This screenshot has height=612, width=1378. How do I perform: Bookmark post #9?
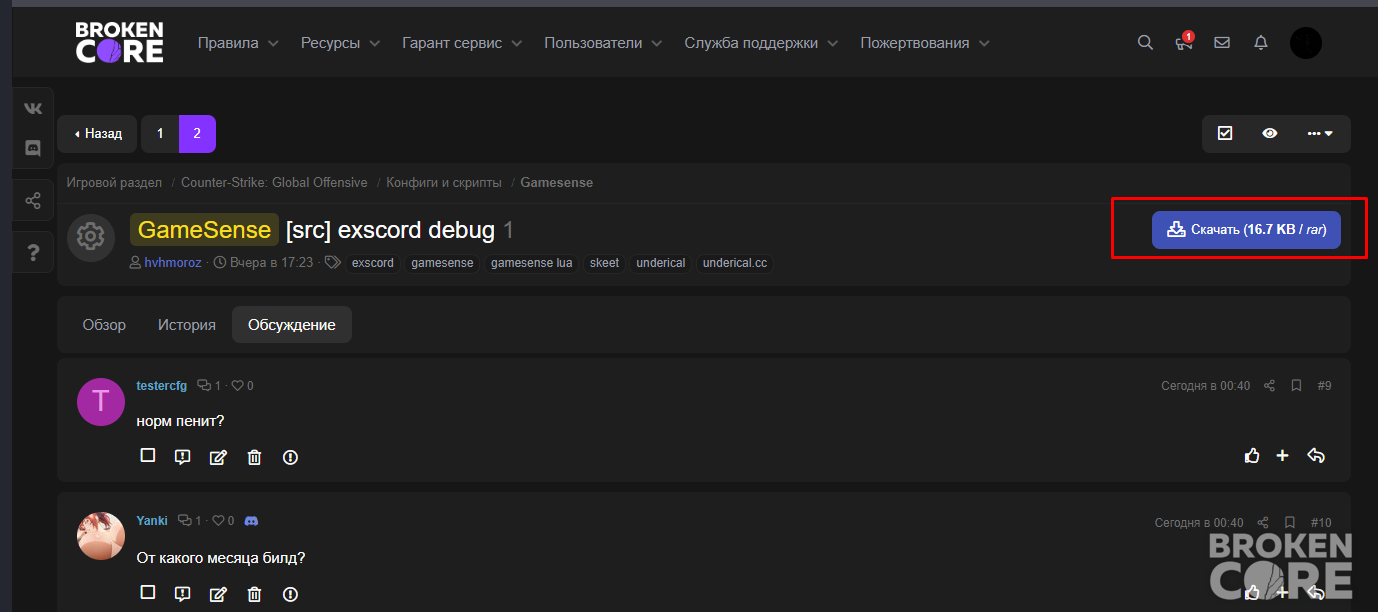coord(1296,386)
